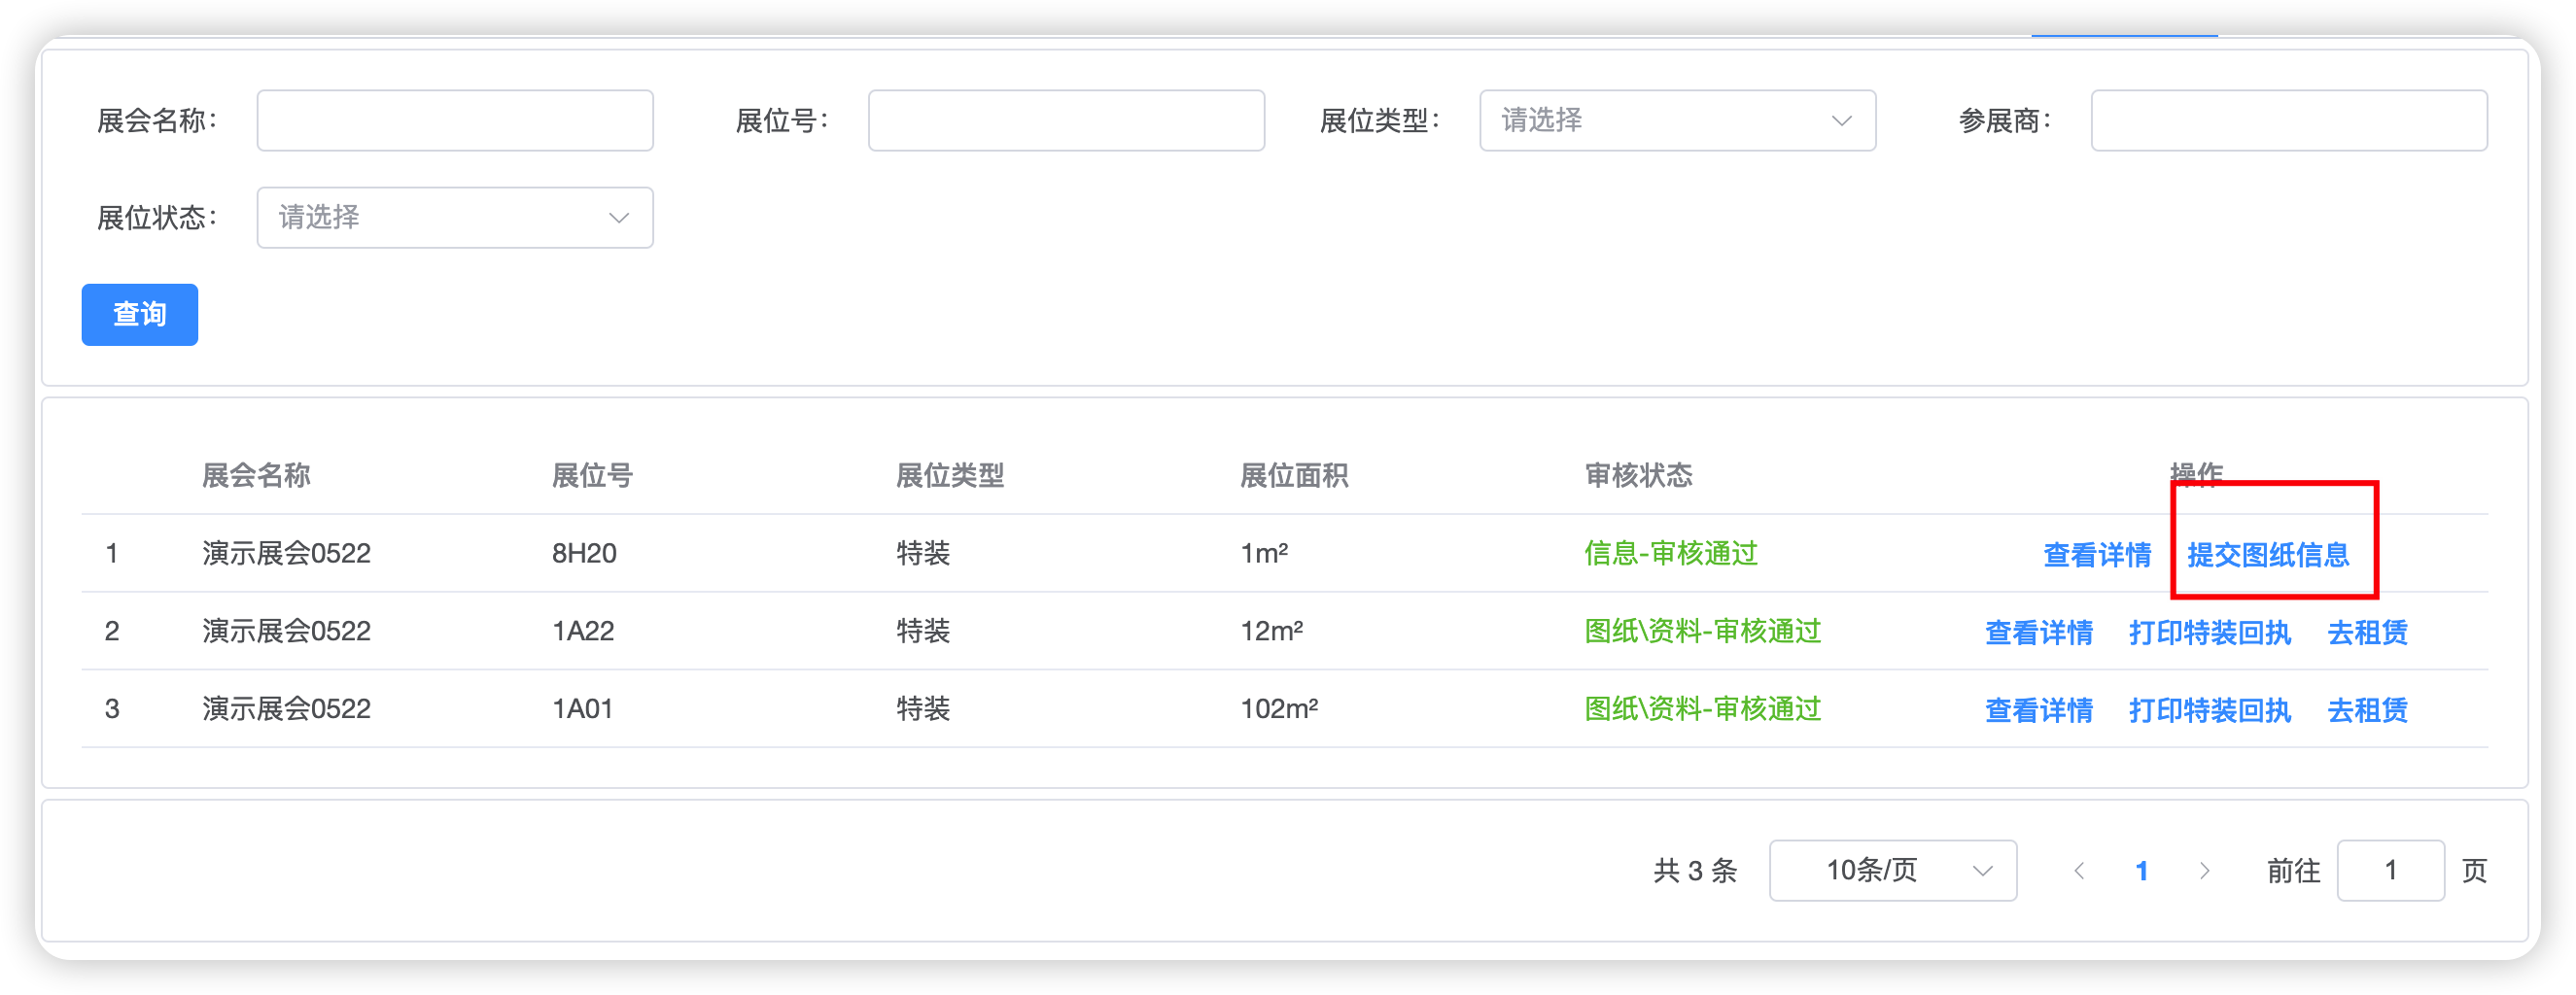
Task: Click the 展位号 text field
Action: coord(1066,121)
